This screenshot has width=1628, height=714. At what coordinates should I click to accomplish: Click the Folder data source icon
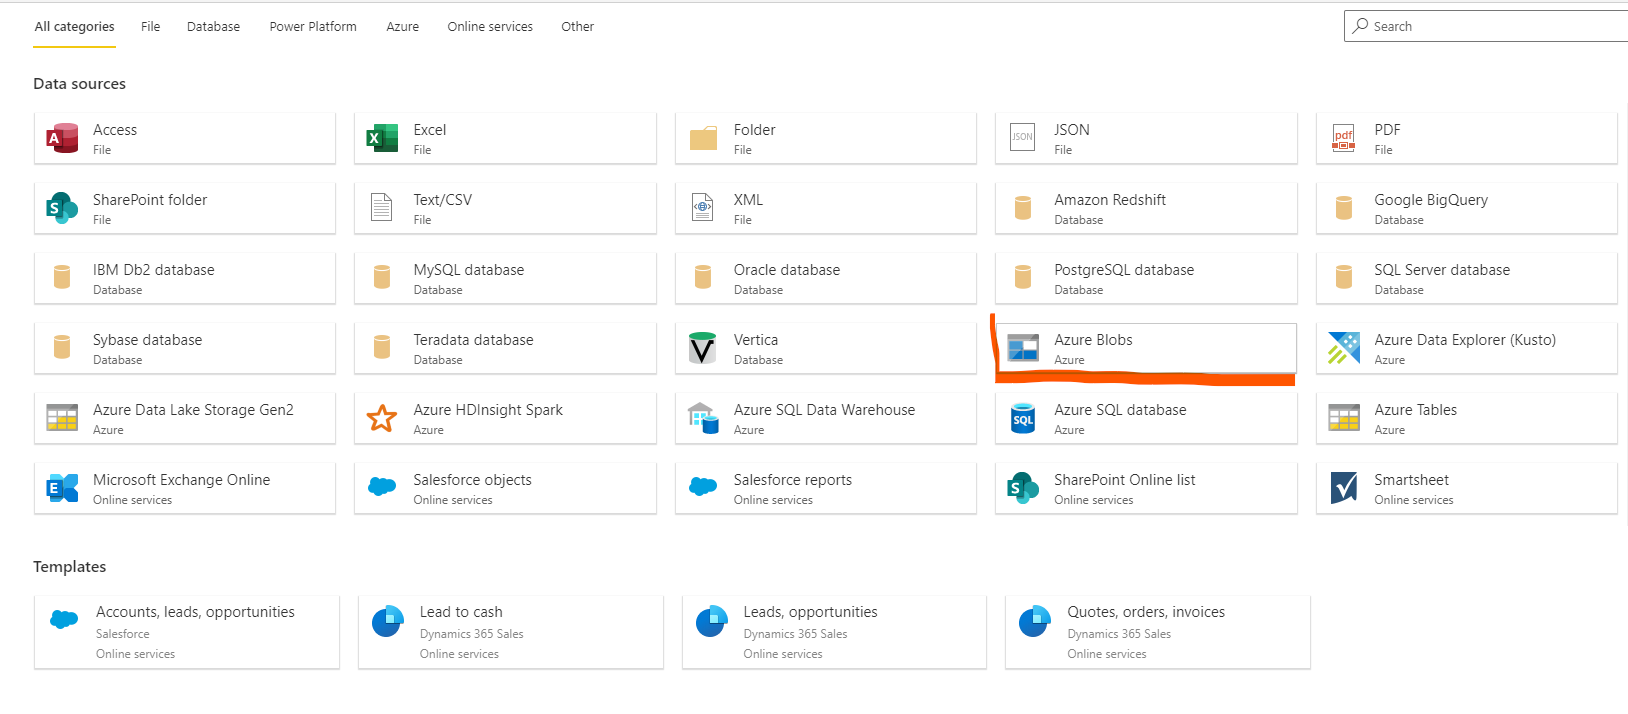point(703,138)
